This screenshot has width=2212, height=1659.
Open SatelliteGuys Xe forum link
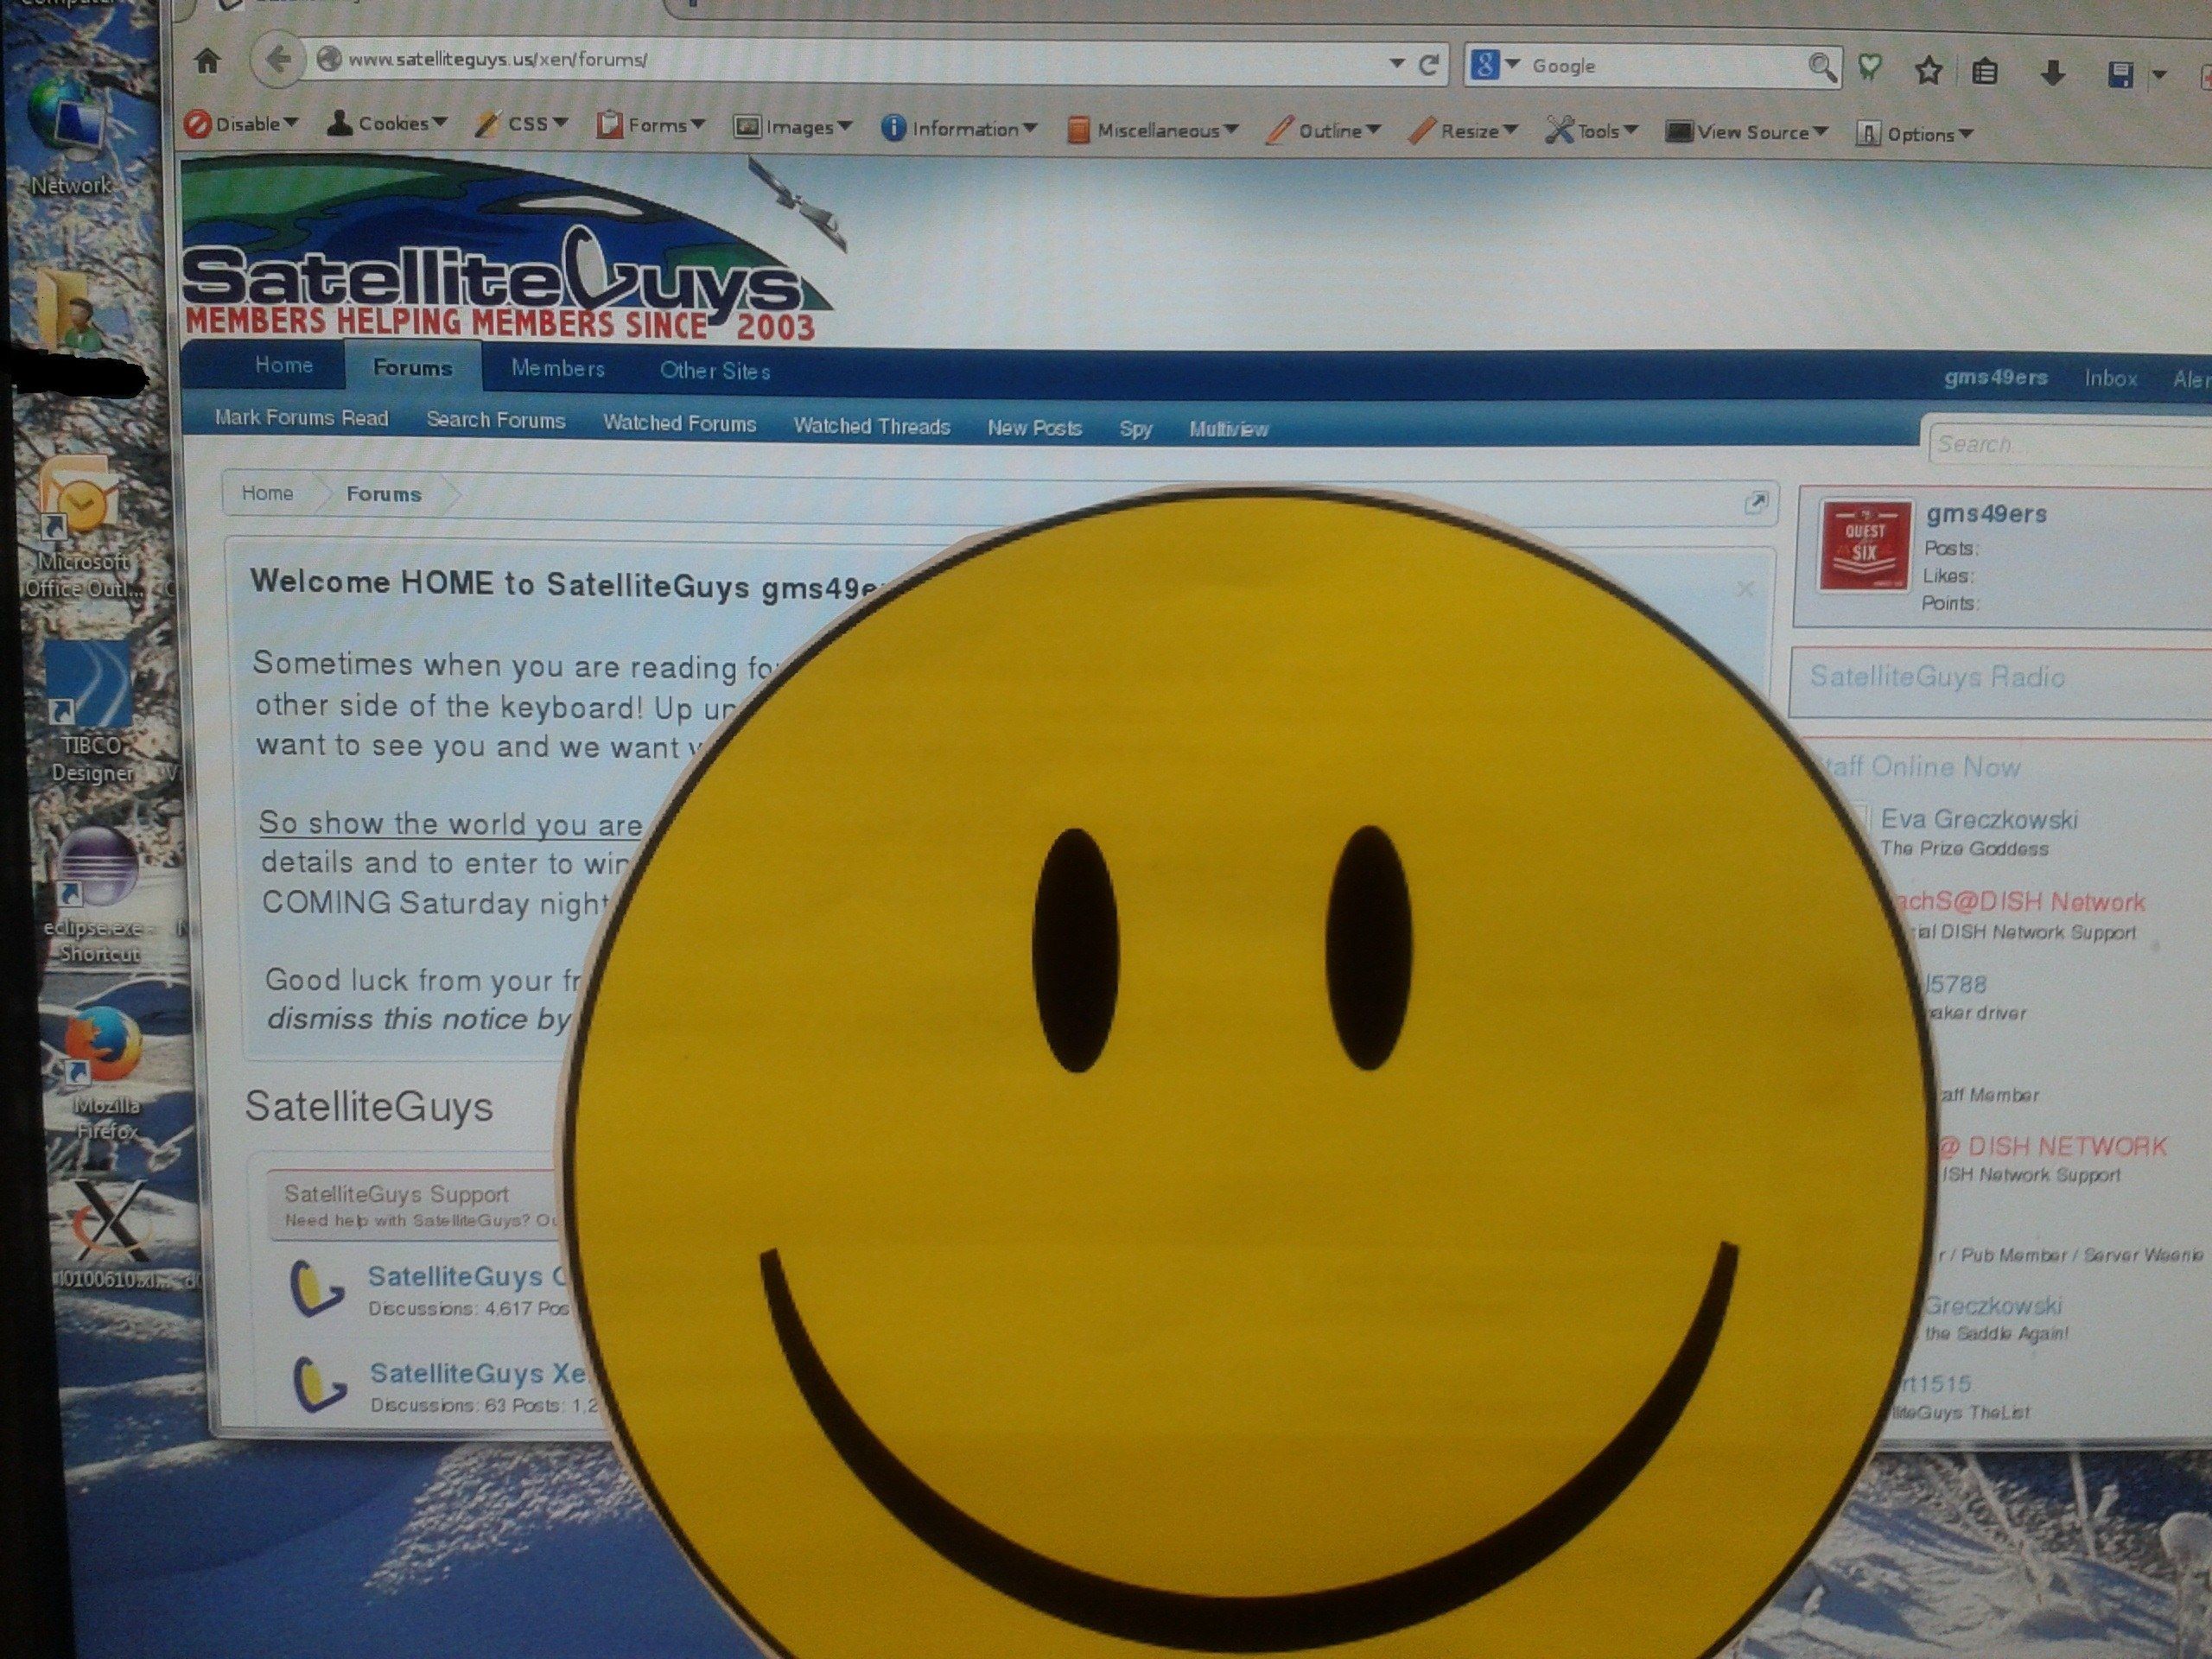pos(478,1373)
